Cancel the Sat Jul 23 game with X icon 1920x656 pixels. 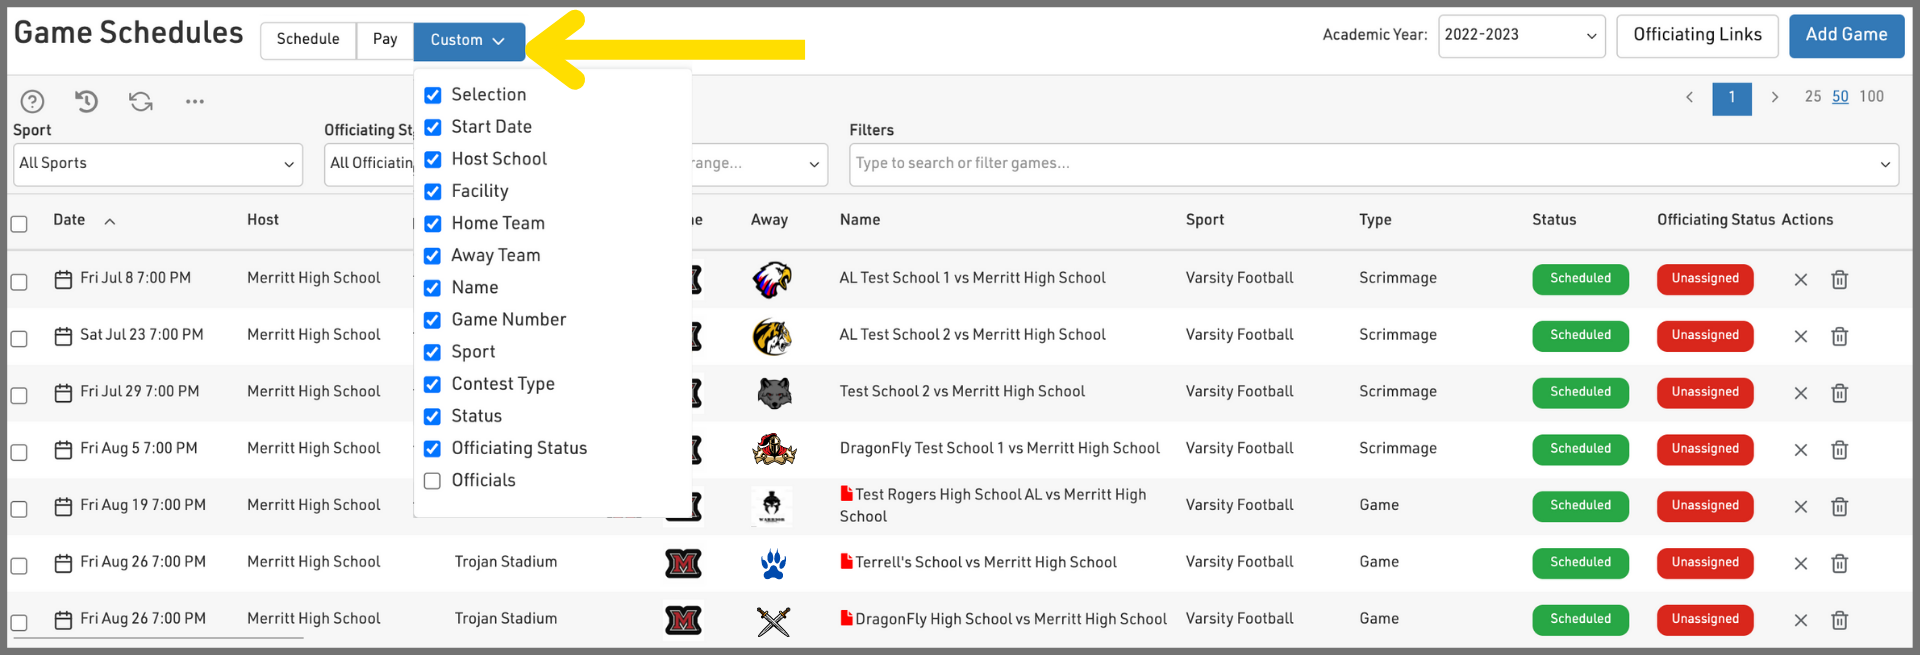(1800, 337)
